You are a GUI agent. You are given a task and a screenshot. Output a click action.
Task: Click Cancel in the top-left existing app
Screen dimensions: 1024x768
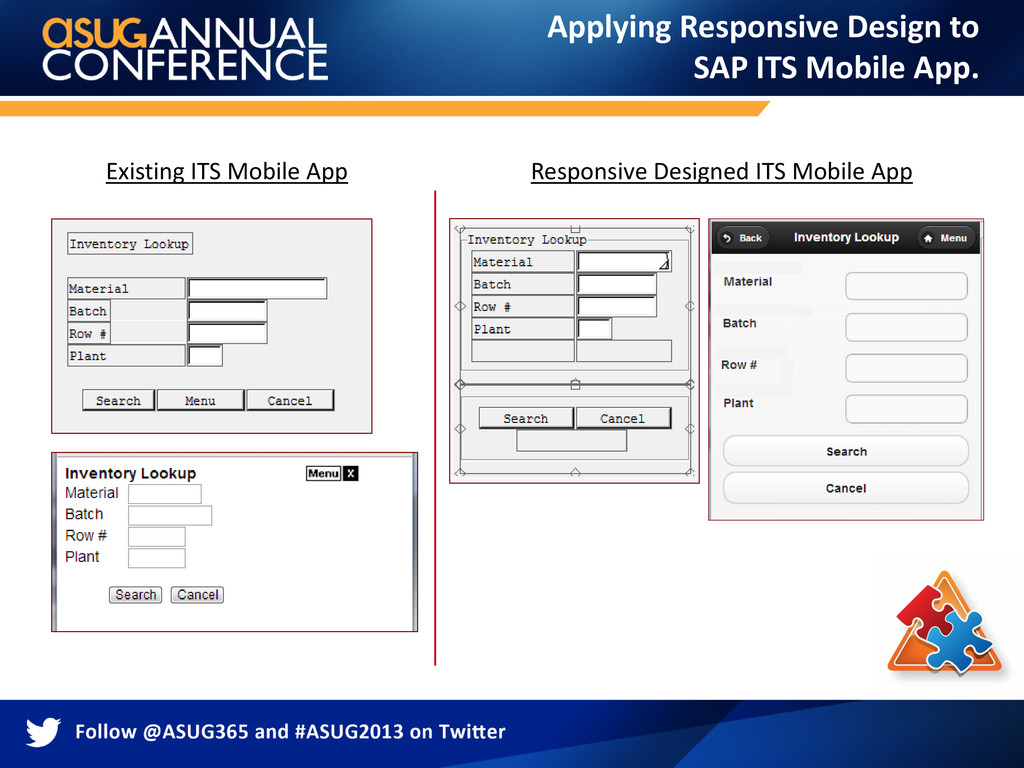[289, 400]
